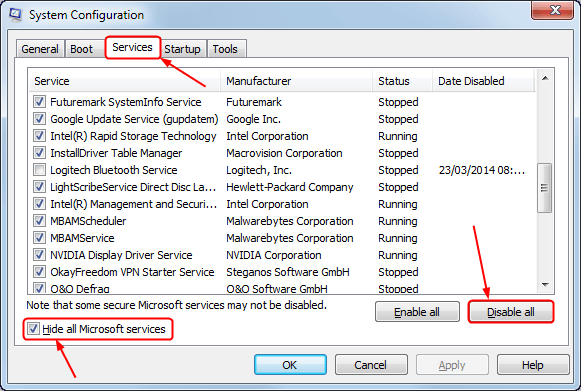The image size is (581, 391).
Task: Select 'Hewlett-Packard Company' manufacturer cell
Action: pos(290,187)
